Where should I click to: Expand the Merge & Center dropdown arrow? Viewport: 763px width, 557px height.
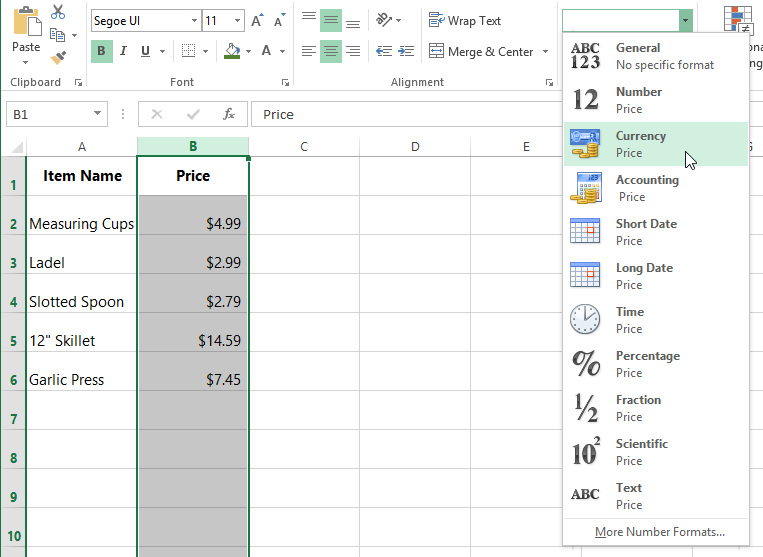tap(545, 52)
